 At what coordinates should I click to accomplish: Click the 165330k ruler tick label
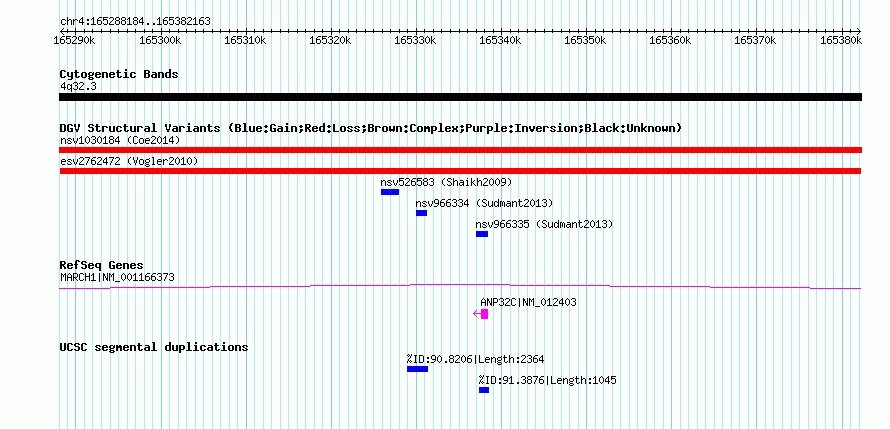417,40
